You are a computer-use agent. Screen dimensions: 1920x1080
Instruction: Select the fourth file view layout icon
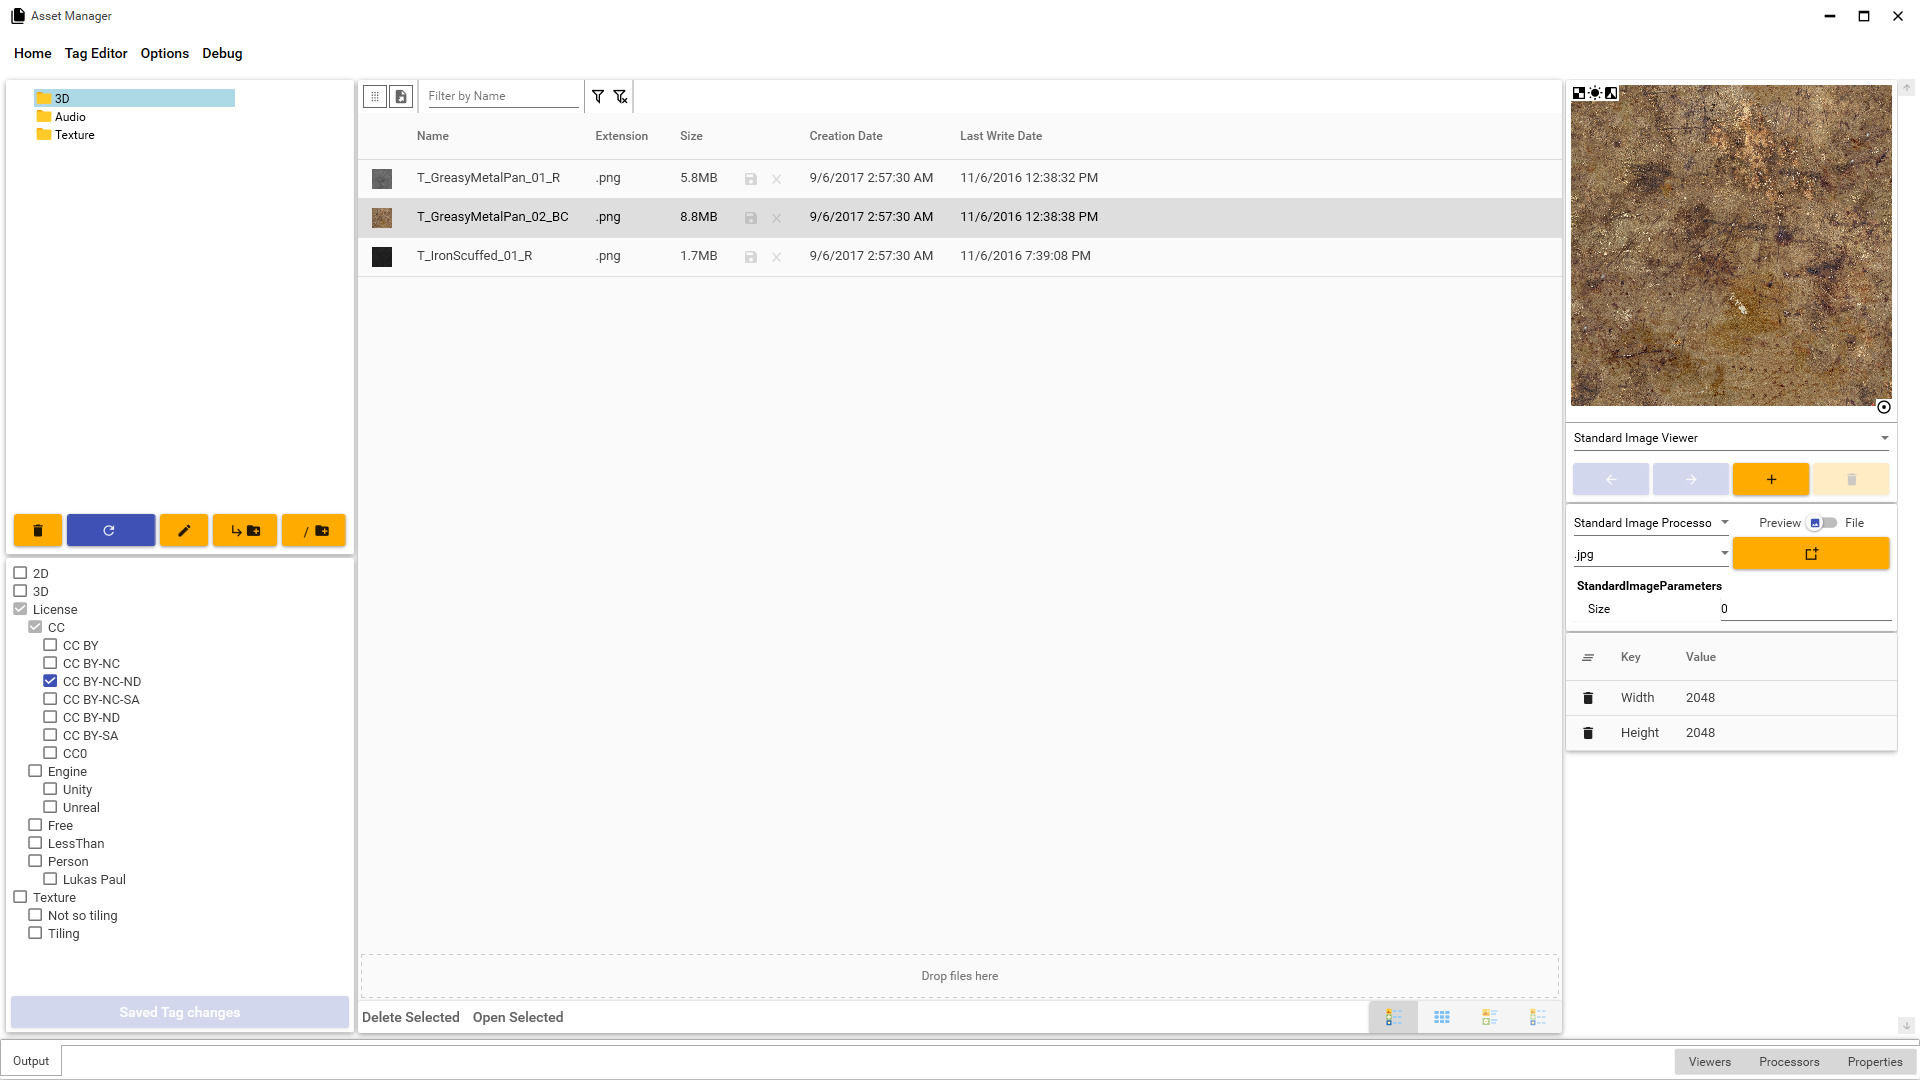pyautogui.click(x=1538, y=1017)
